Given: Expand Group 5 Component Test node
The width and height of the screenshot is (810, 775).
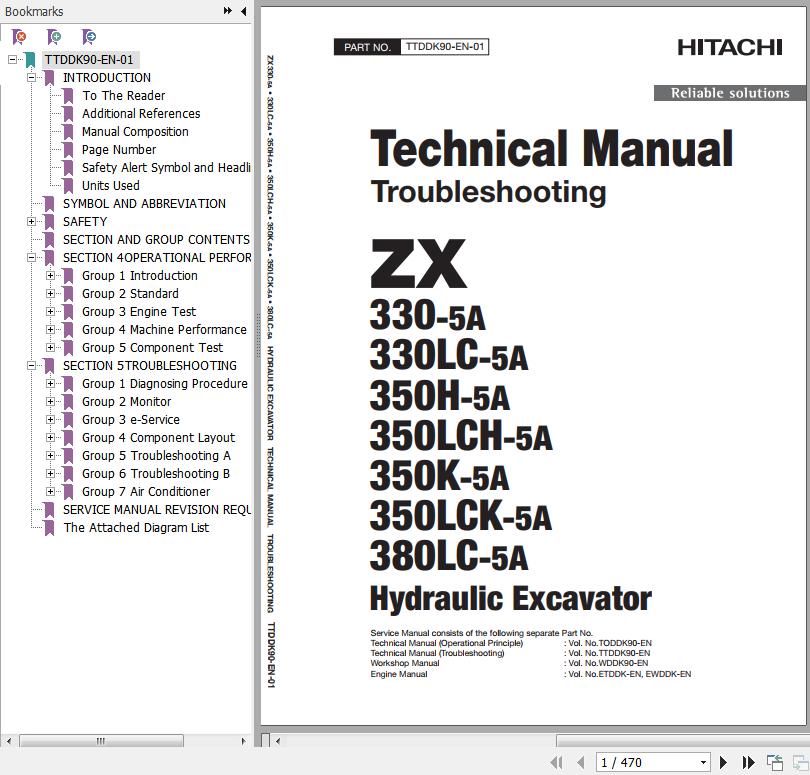Looking at the screenshot, I should [x=50, y=348].
